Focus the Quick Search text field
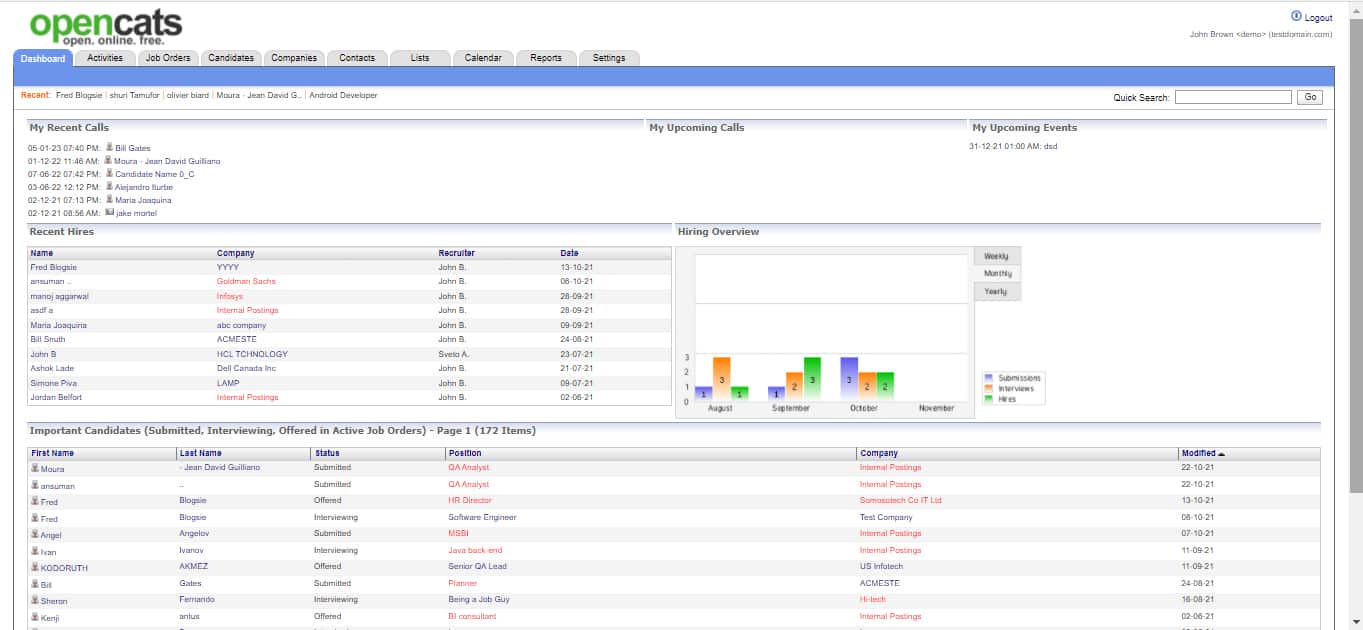This screenshot has width=1363, height=630. (x=1233, y=97)
